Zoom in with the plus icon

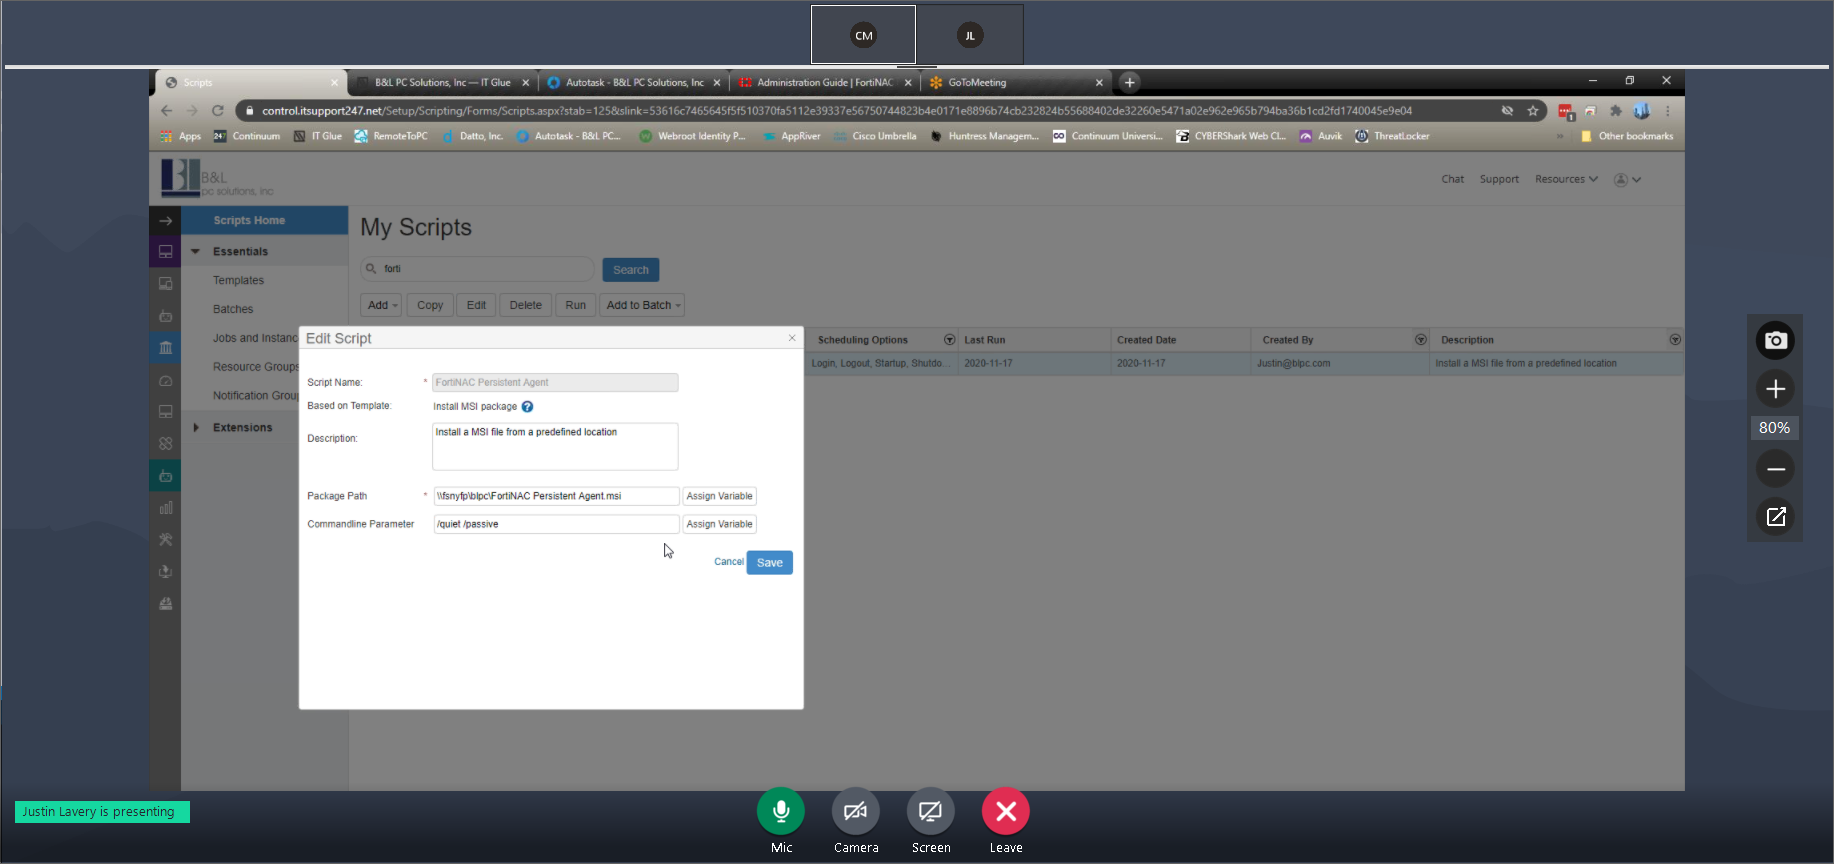point(1775,389)
